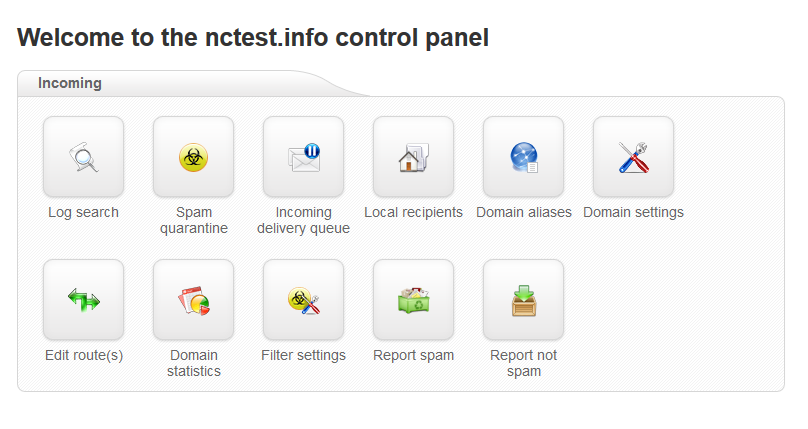
Task: Select the Local recipients house icon
Action: pos(413,157)
